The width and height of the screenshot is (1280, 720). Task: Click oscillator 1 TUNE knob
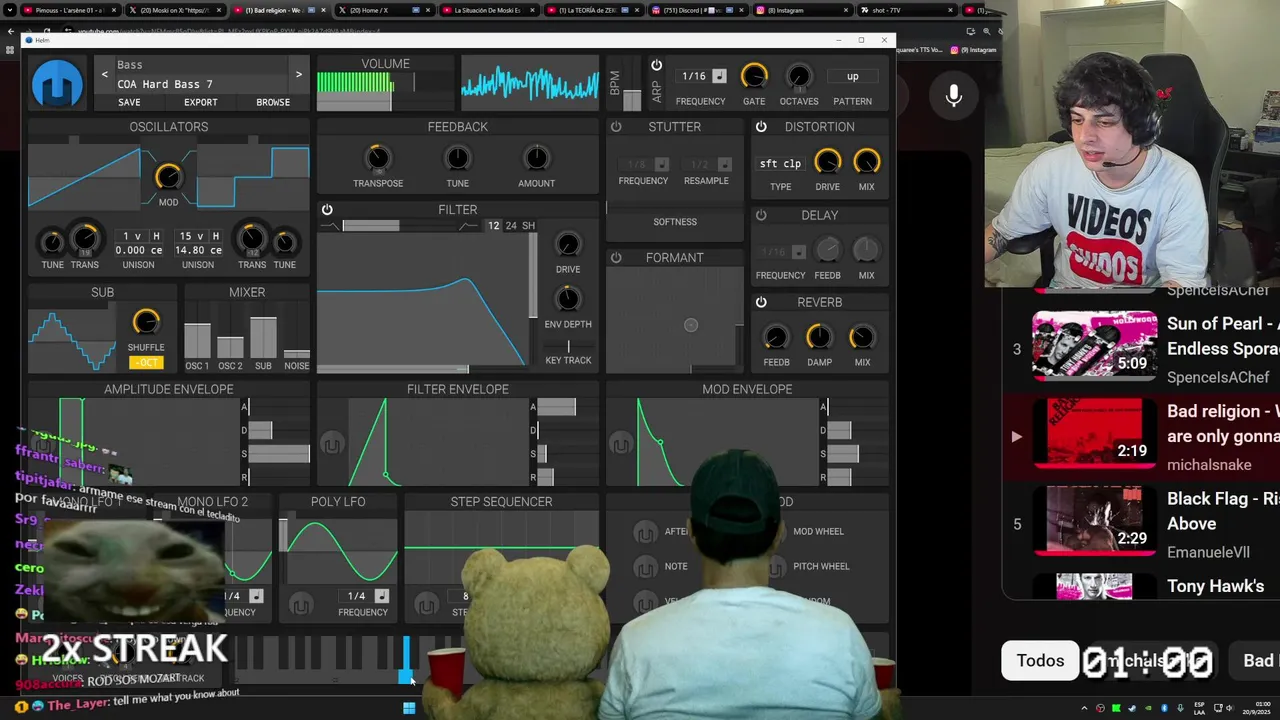52,242
